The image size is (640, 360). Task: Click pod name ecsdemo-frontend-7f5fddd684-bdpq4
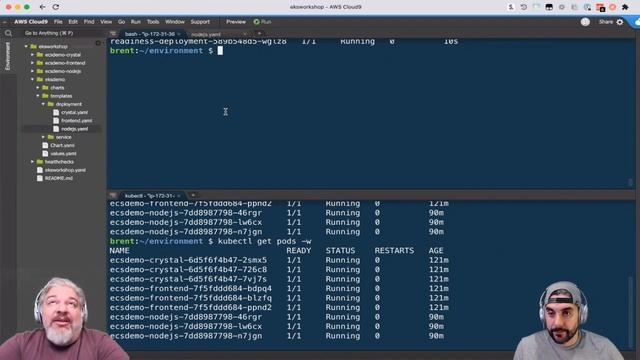(191, 289)
